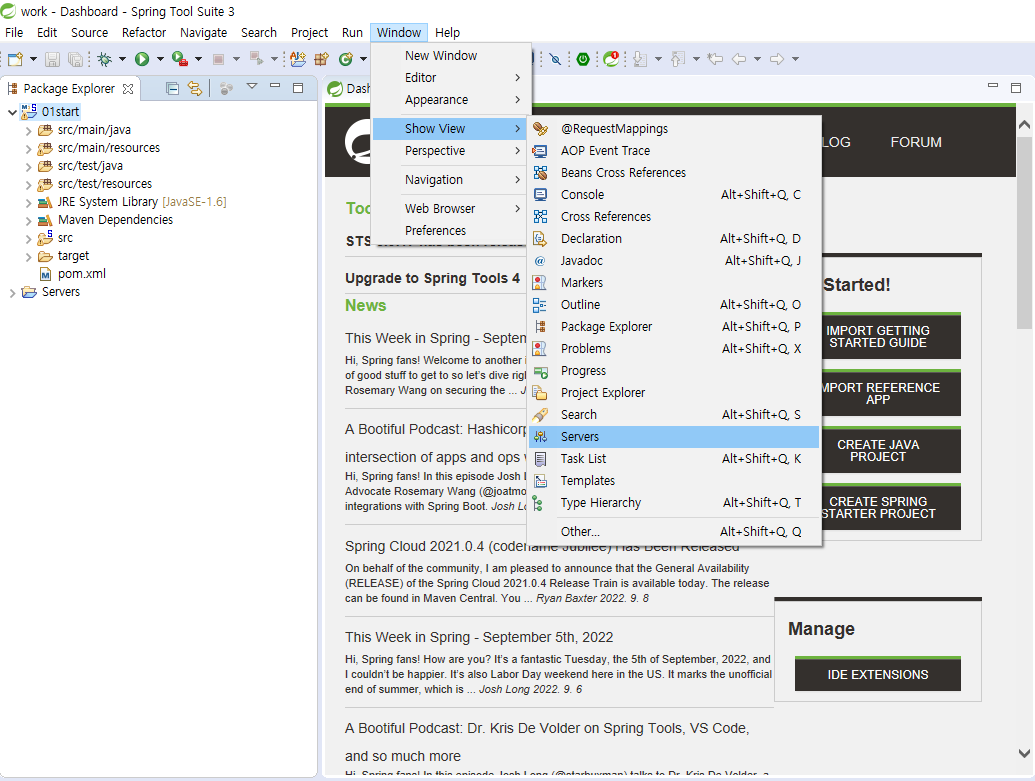The width and height of the screenshot is (1035, 781).
Task: Click the Forward navigation arrow icon
Action: pyautogui.click(x=777, y=59)
